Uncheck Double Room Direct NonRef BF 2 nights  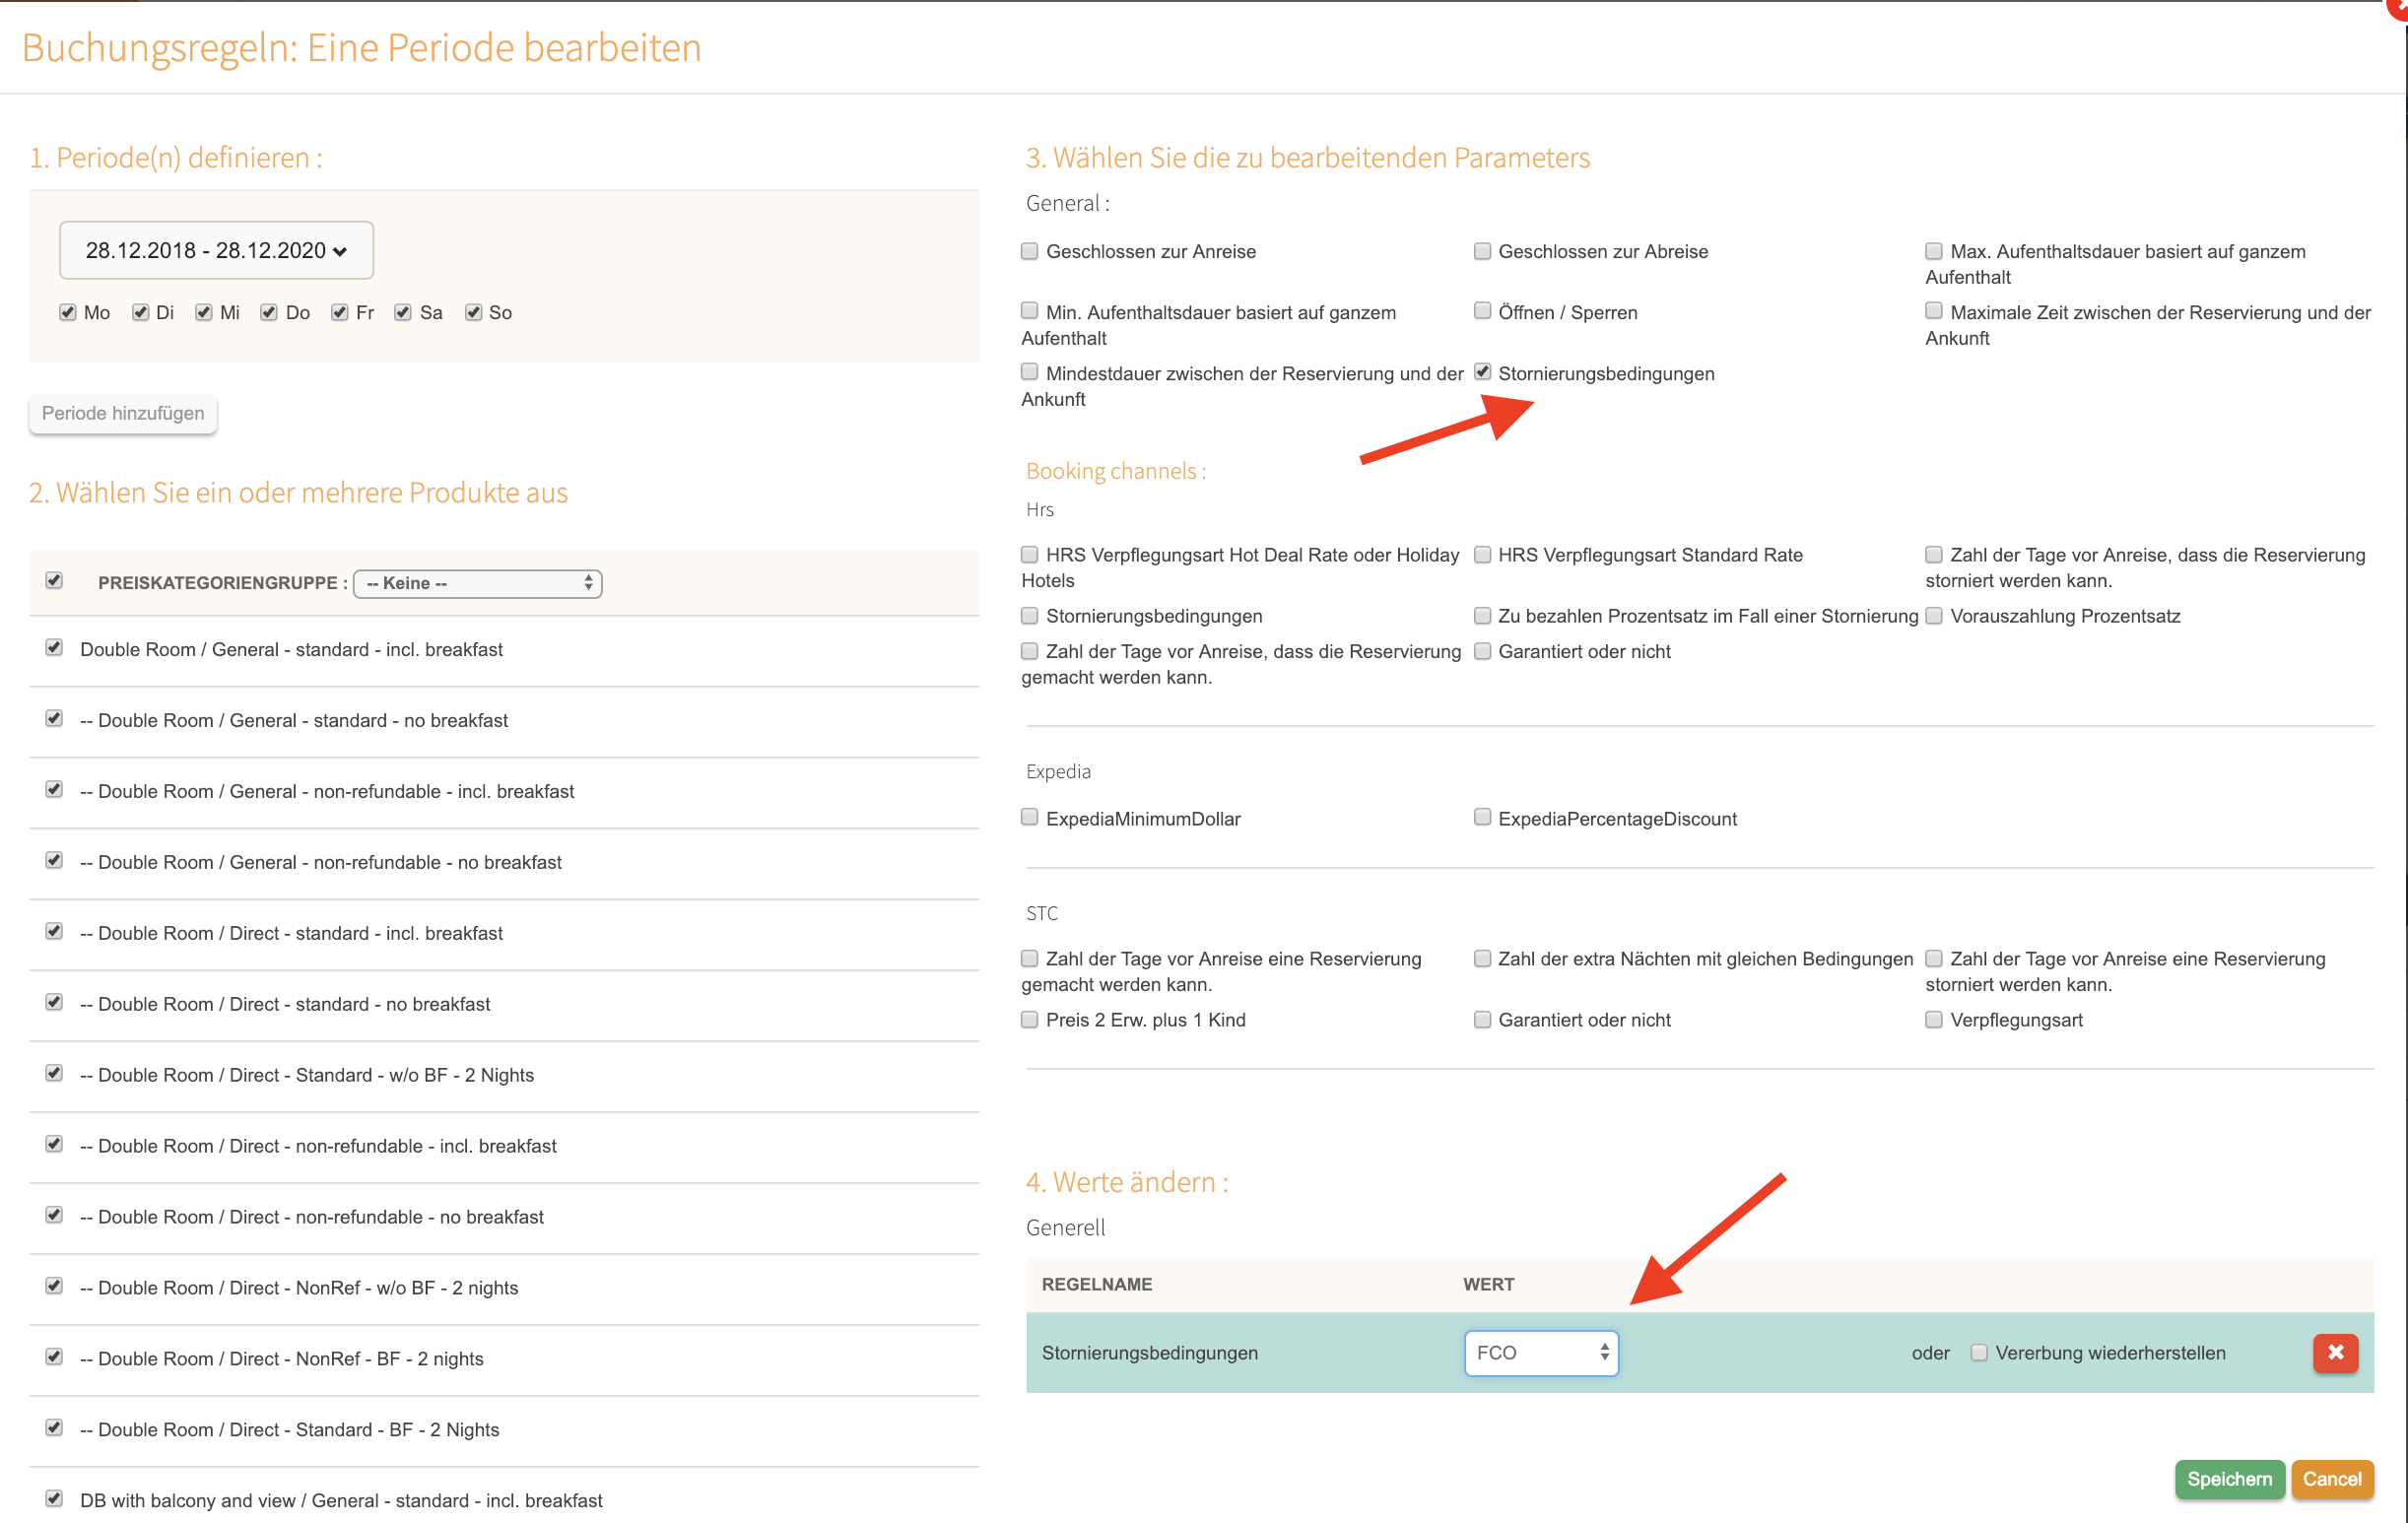tap(54, 1357)
